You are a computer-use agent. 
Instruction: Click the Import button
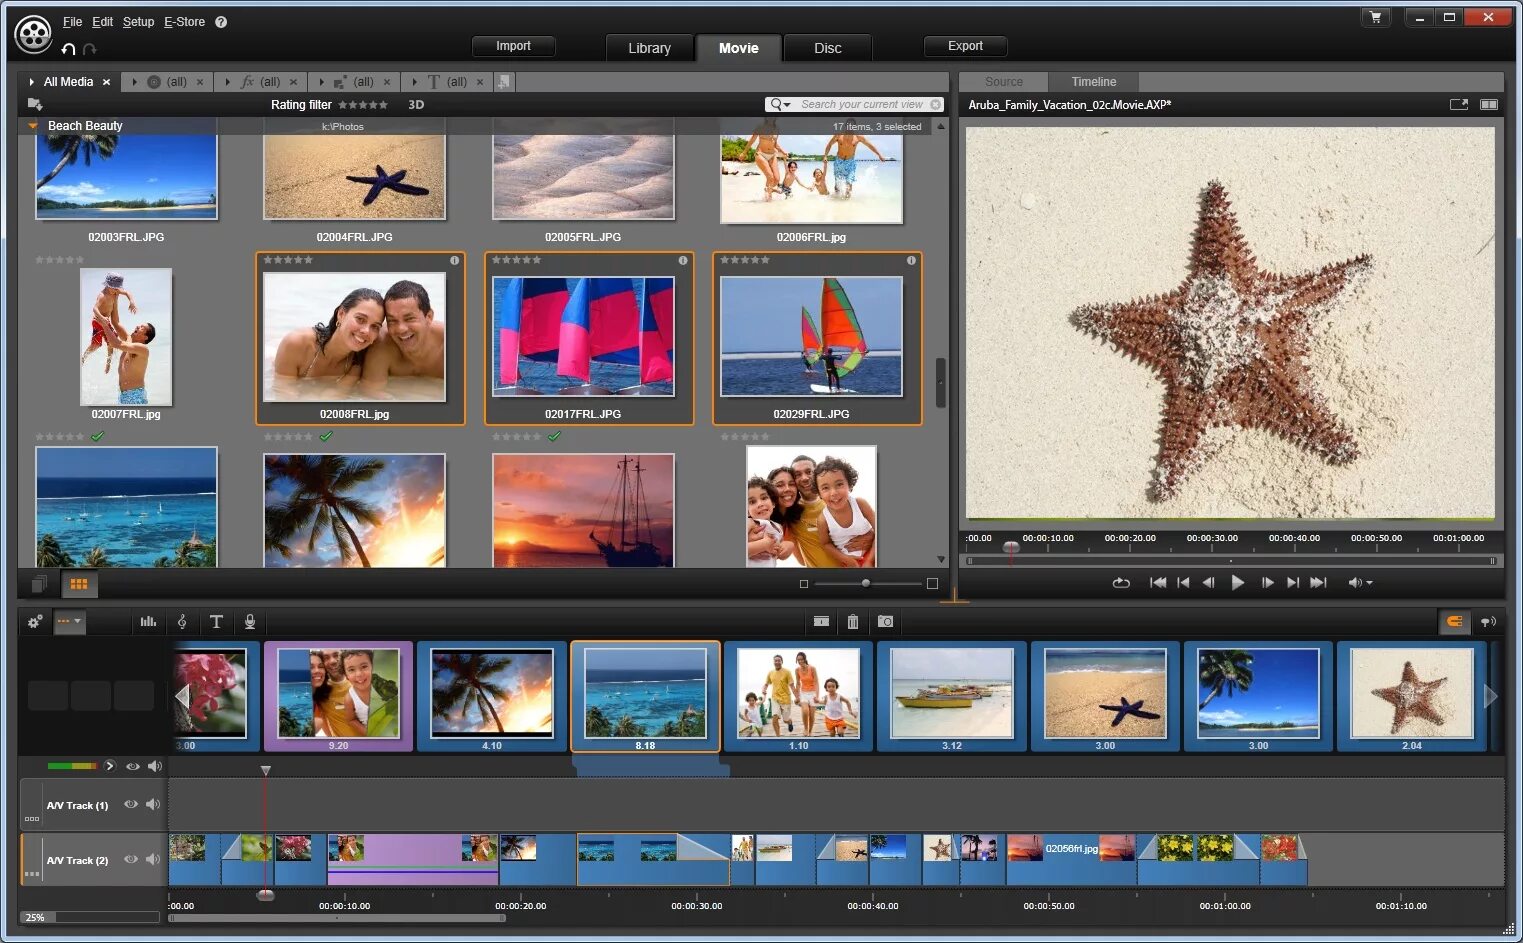(x=513, y=46)
